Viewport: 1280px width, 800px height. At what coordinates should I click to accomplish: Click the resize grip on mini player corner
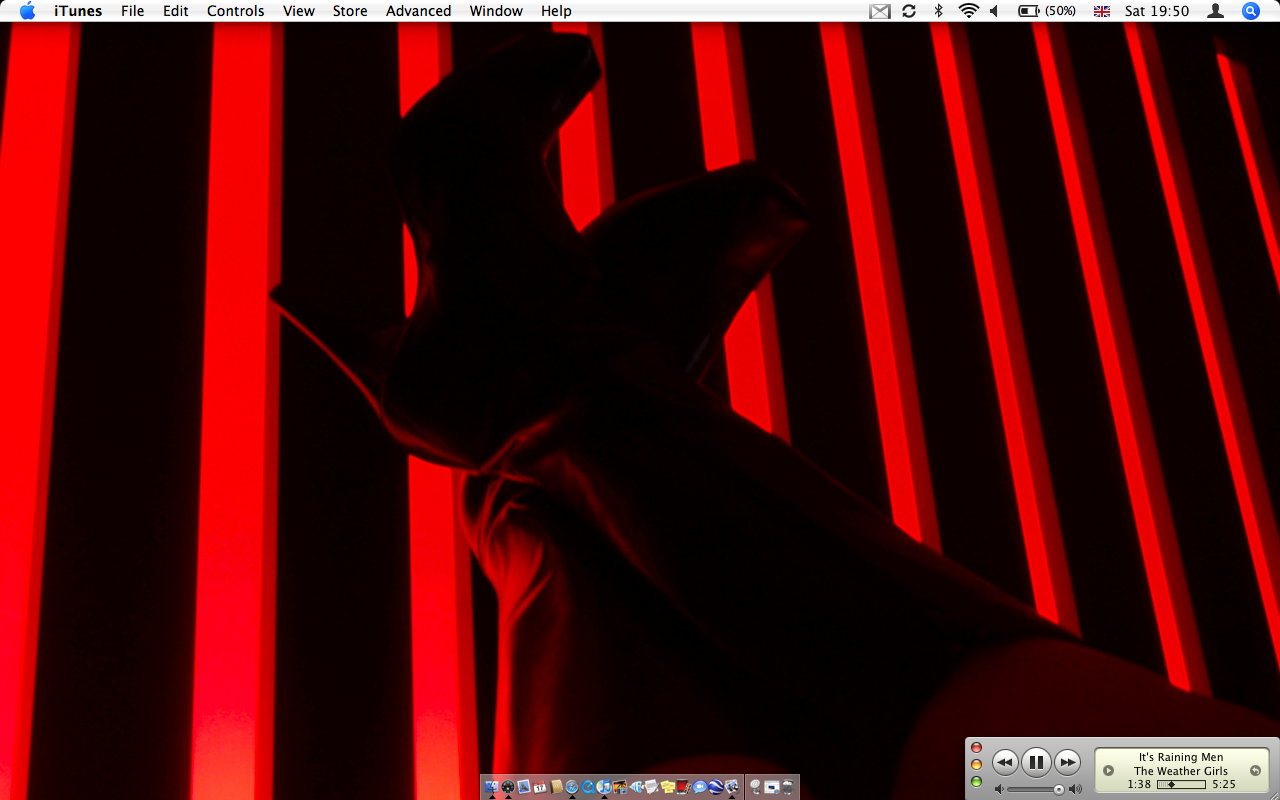1273,793
